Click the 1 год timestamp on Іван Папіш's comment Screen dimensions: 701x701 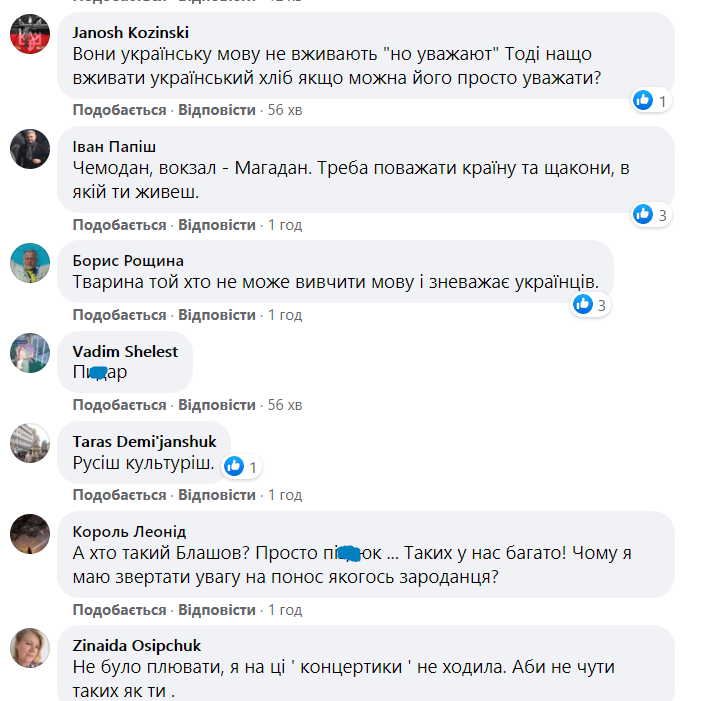pos(285,225)
